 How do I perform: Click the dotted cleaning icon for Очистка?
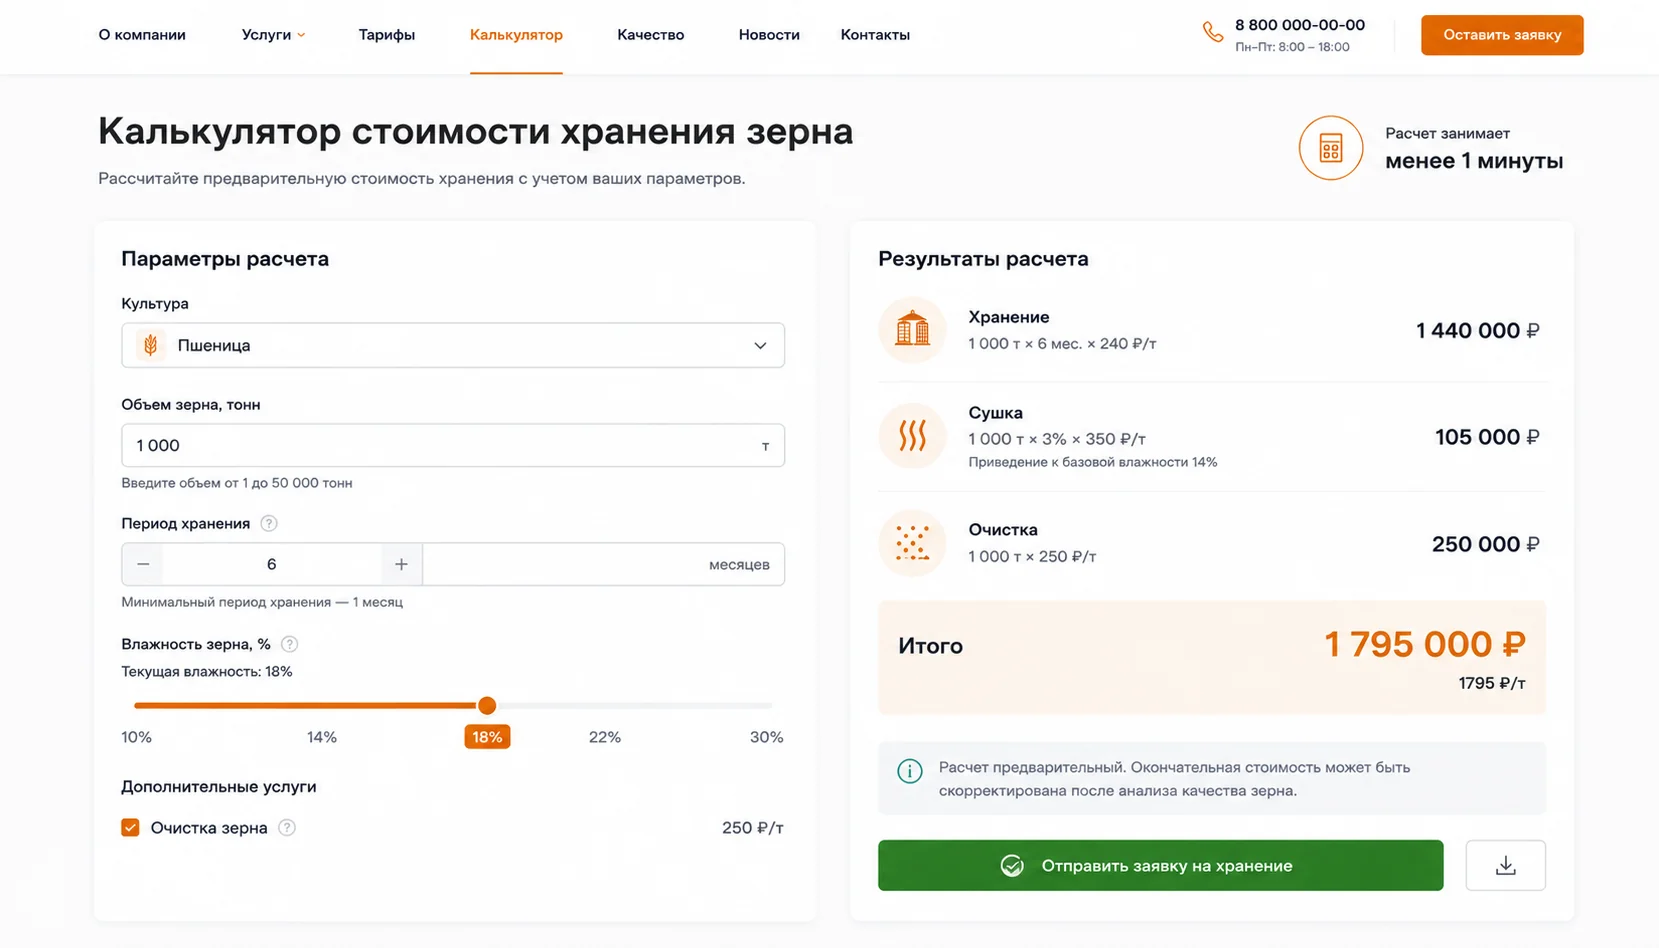(912, 543)
